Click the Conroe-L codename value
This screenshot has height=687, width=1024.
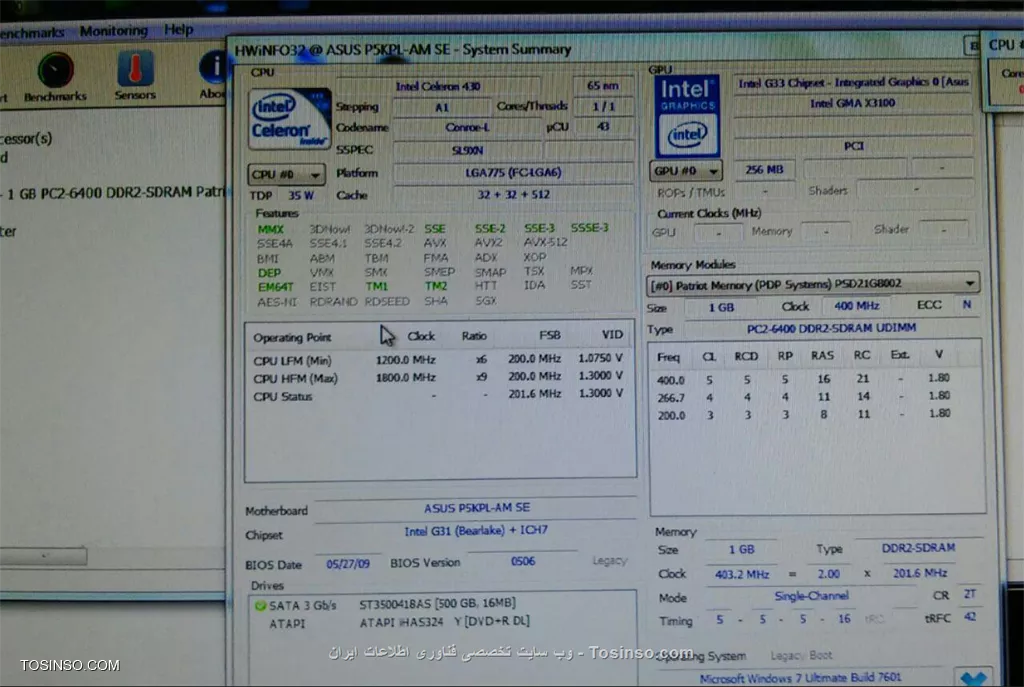click(x=467, y=127)
